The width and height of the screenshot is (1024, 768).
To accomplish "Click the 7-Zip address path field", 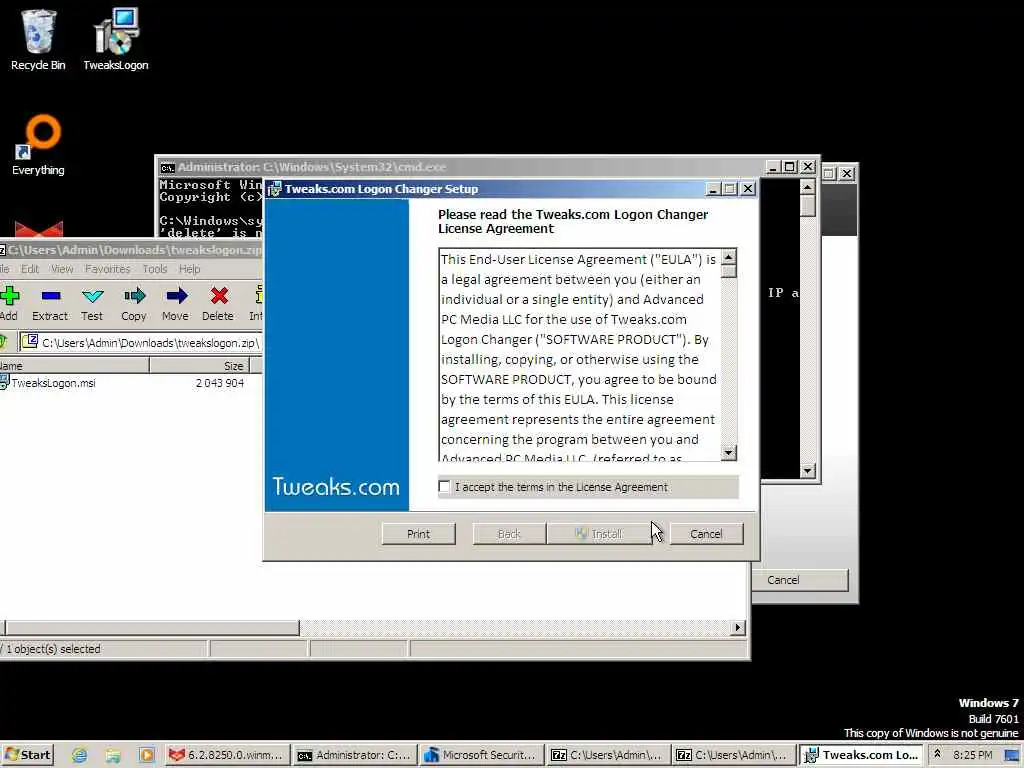I will [x=140, y=343].
